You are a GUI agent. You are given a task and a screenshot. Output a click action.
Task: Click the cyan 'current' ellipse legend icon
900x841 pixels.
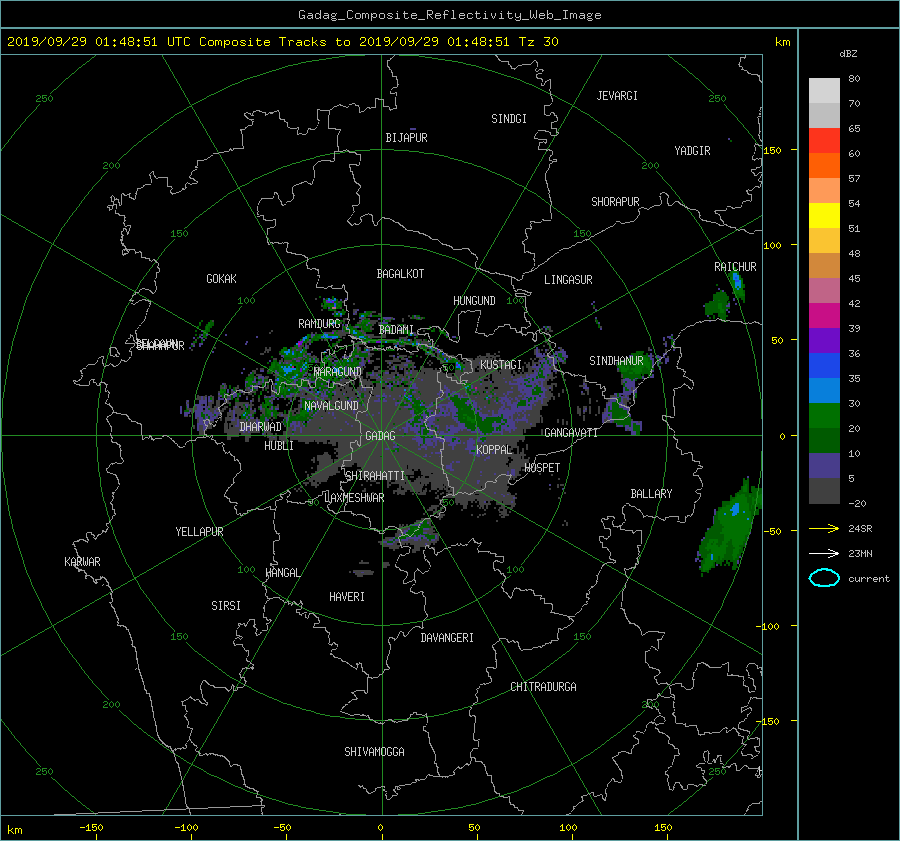pos(824,578)
